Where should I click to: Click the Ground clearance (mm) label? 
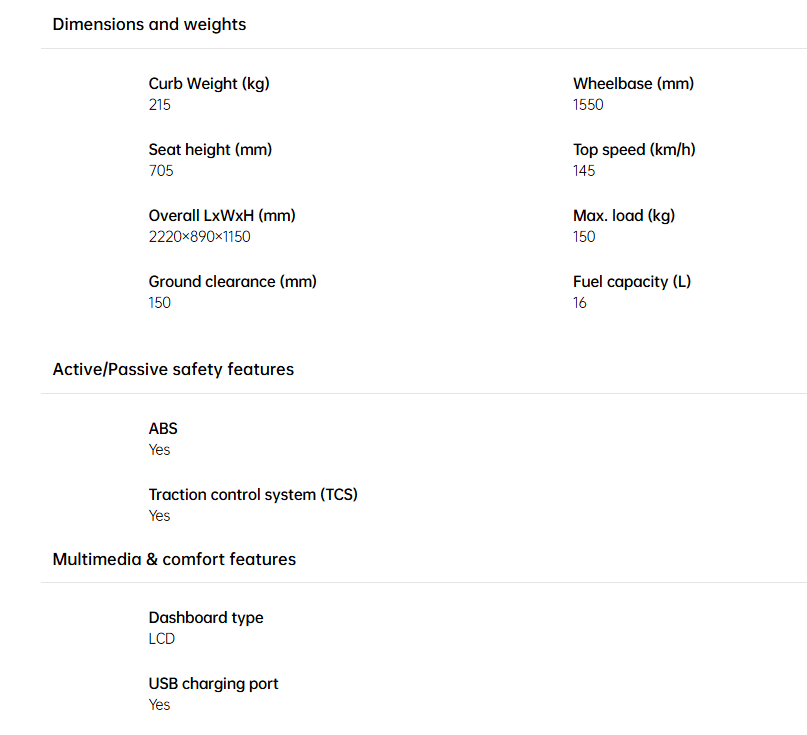click(232, 282)
